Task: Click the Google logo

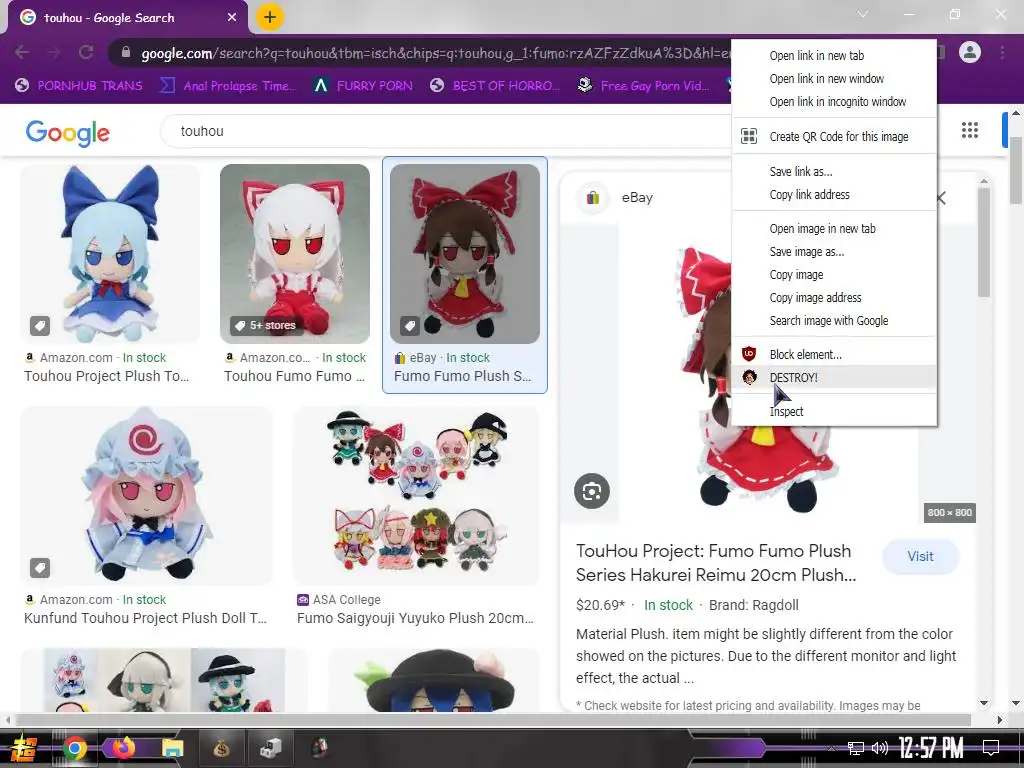Action: click(x=68, y=133)
